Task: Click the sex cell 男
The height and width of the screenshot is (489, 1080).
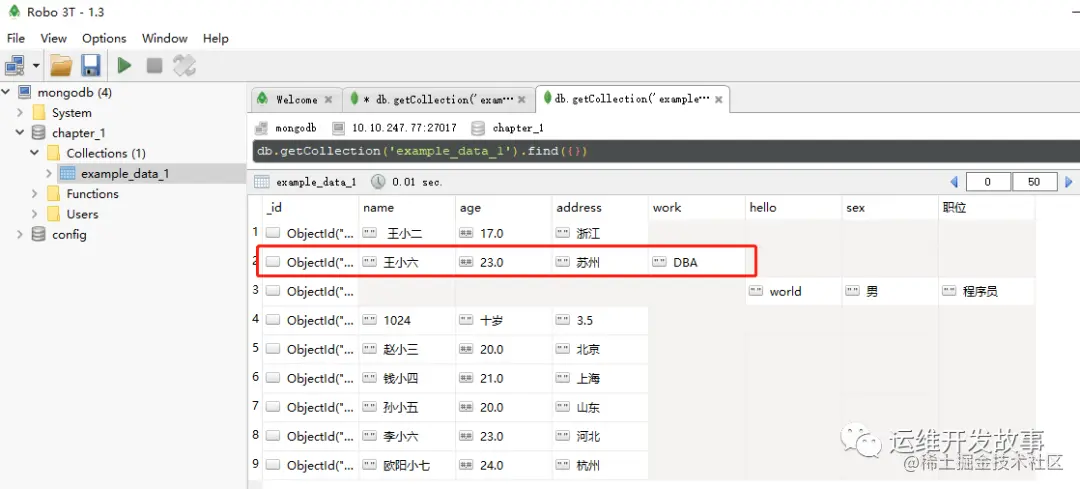Action: pos(890,291)
